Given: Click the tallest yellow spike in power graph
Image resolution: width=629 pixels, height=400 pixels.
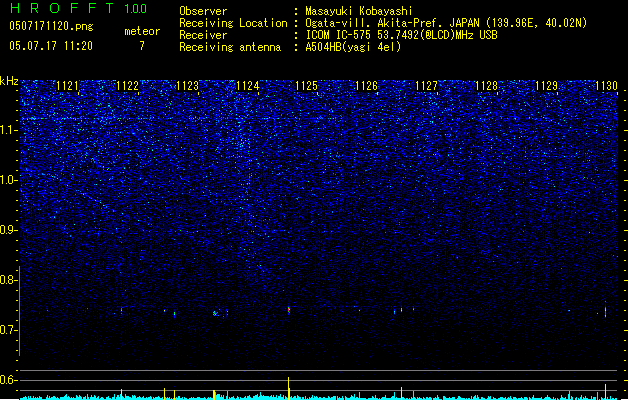Looking at the screenshot, I should point(288,388).
